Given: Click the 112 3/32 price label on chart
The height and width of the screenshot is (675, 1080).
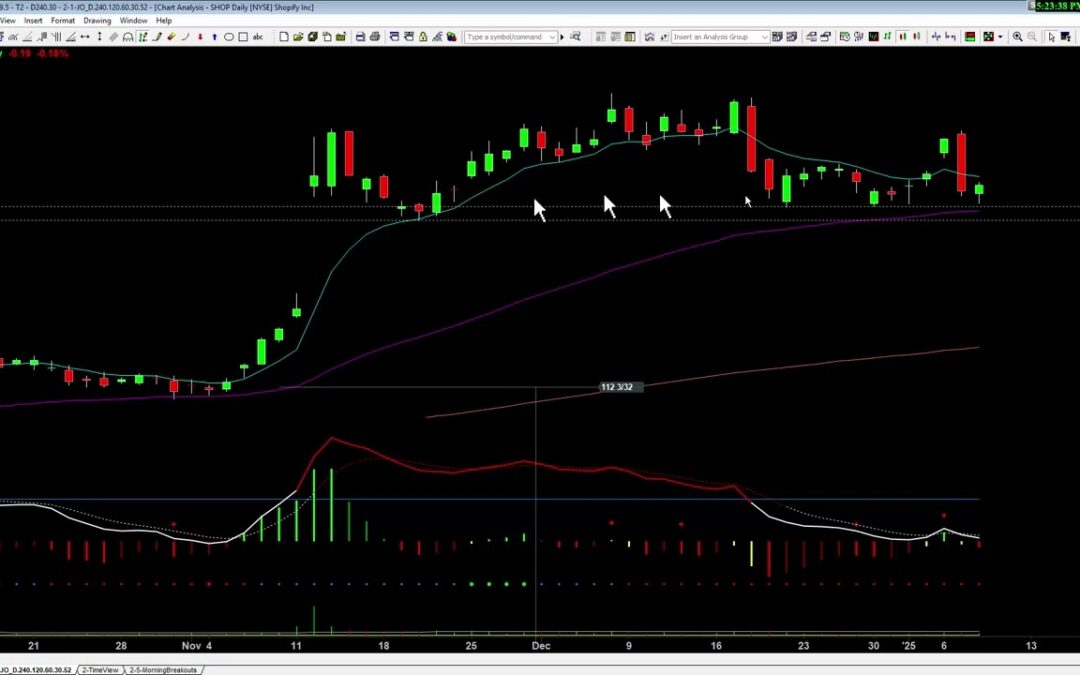Looking at the screenshot, I should (616, 387).
